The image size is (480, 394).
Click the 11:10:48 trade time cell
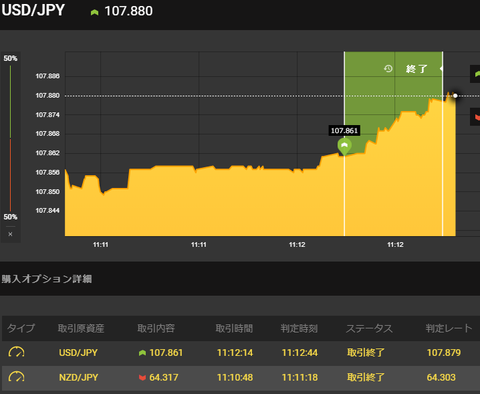click(x=235, y=377)
